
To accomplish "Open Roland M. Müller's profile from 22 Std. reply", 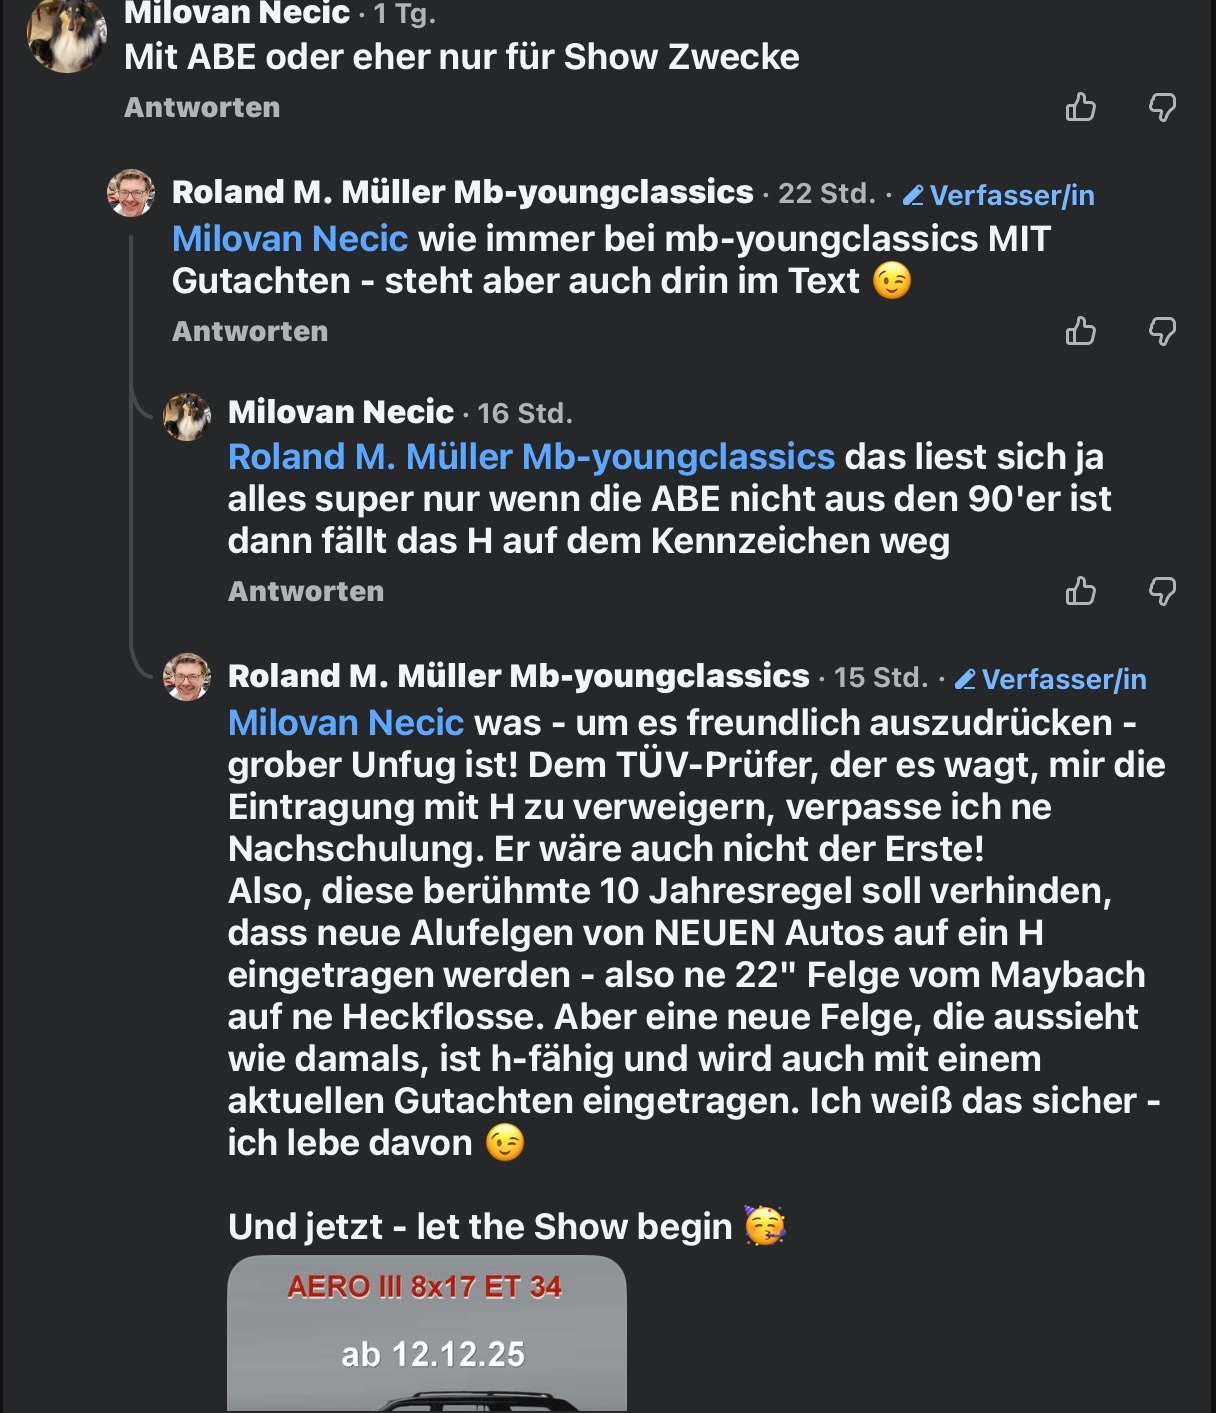I will [462, 192].
